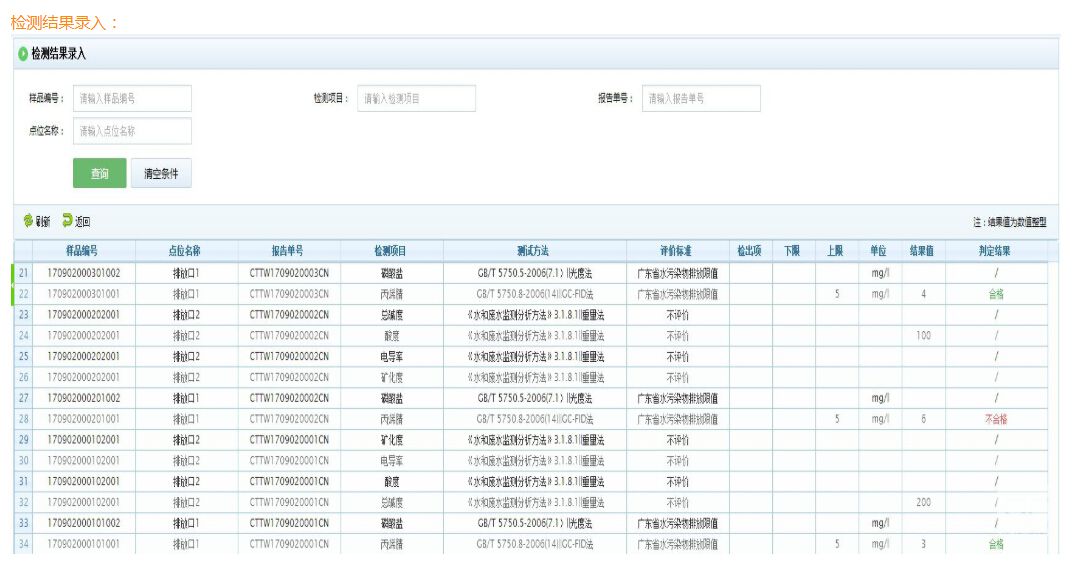Click the green refresh icon (刷新)

tap(29, 221)
